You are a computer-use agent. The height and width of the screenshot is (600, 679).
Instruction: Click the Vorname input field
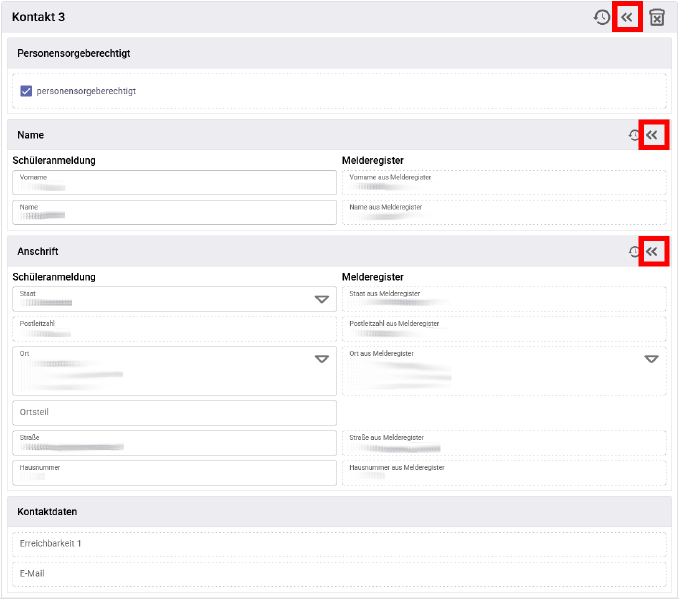click(x=175, y=182)
